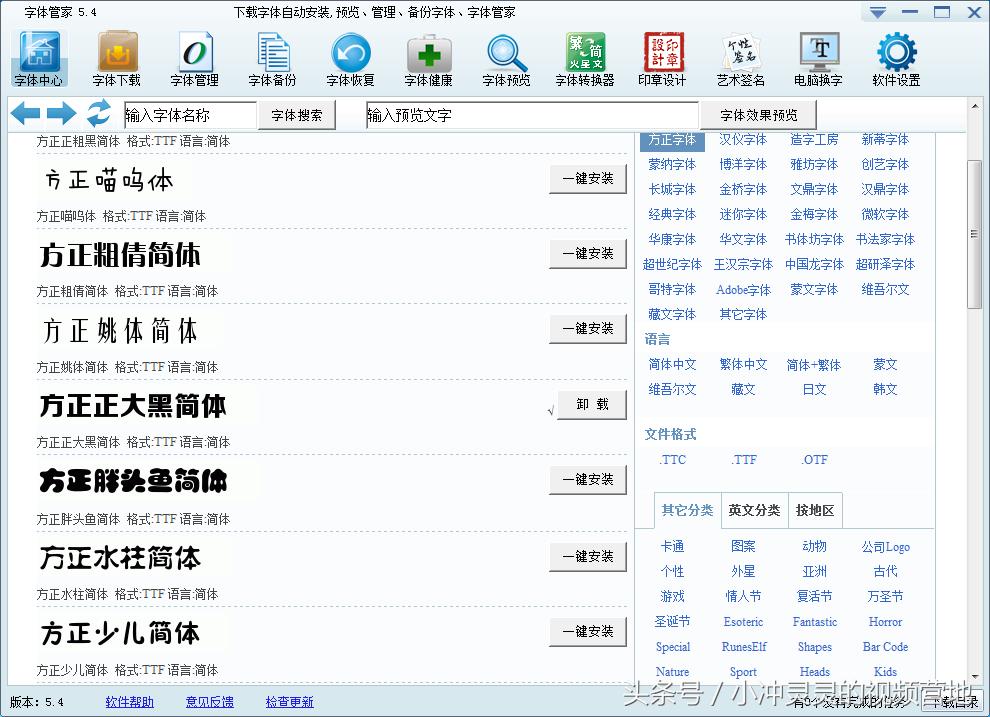Select the 文鼎字体 category
The width and height of the screenshot is (990, 717).
click(814, 189)
